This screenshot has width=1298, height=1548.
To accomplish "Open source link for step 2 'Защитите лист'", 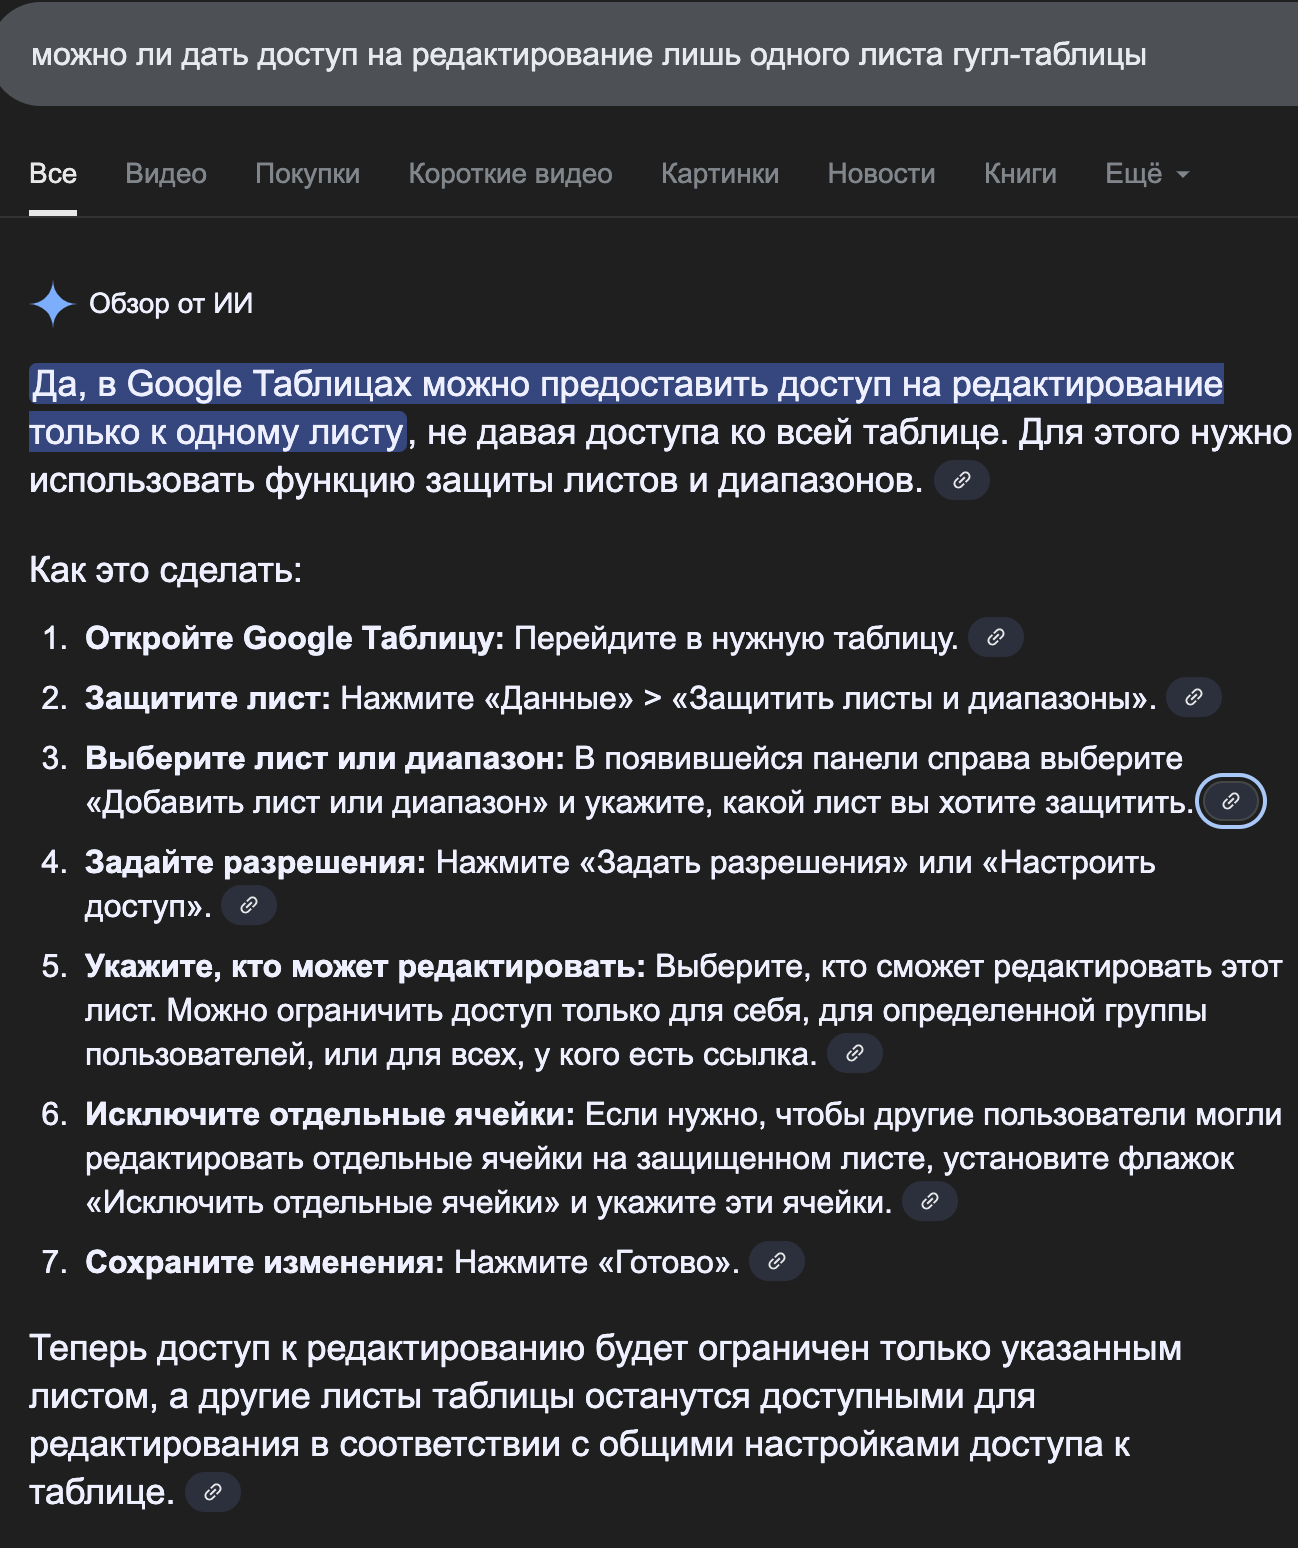I will click(x=1194, y=698).
